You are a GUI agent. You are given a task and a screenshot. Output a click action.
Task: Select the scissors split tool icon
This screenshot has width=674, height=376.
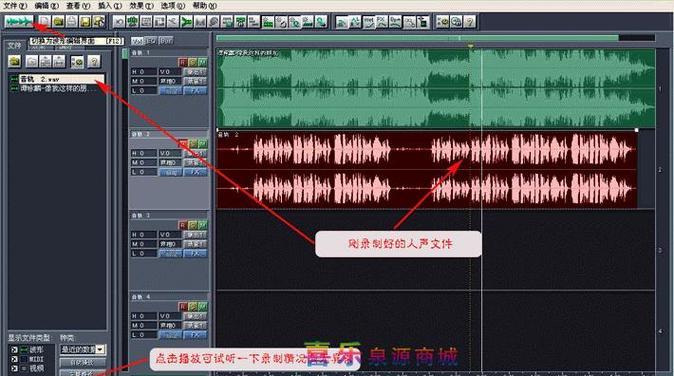(x=172, y=21)
